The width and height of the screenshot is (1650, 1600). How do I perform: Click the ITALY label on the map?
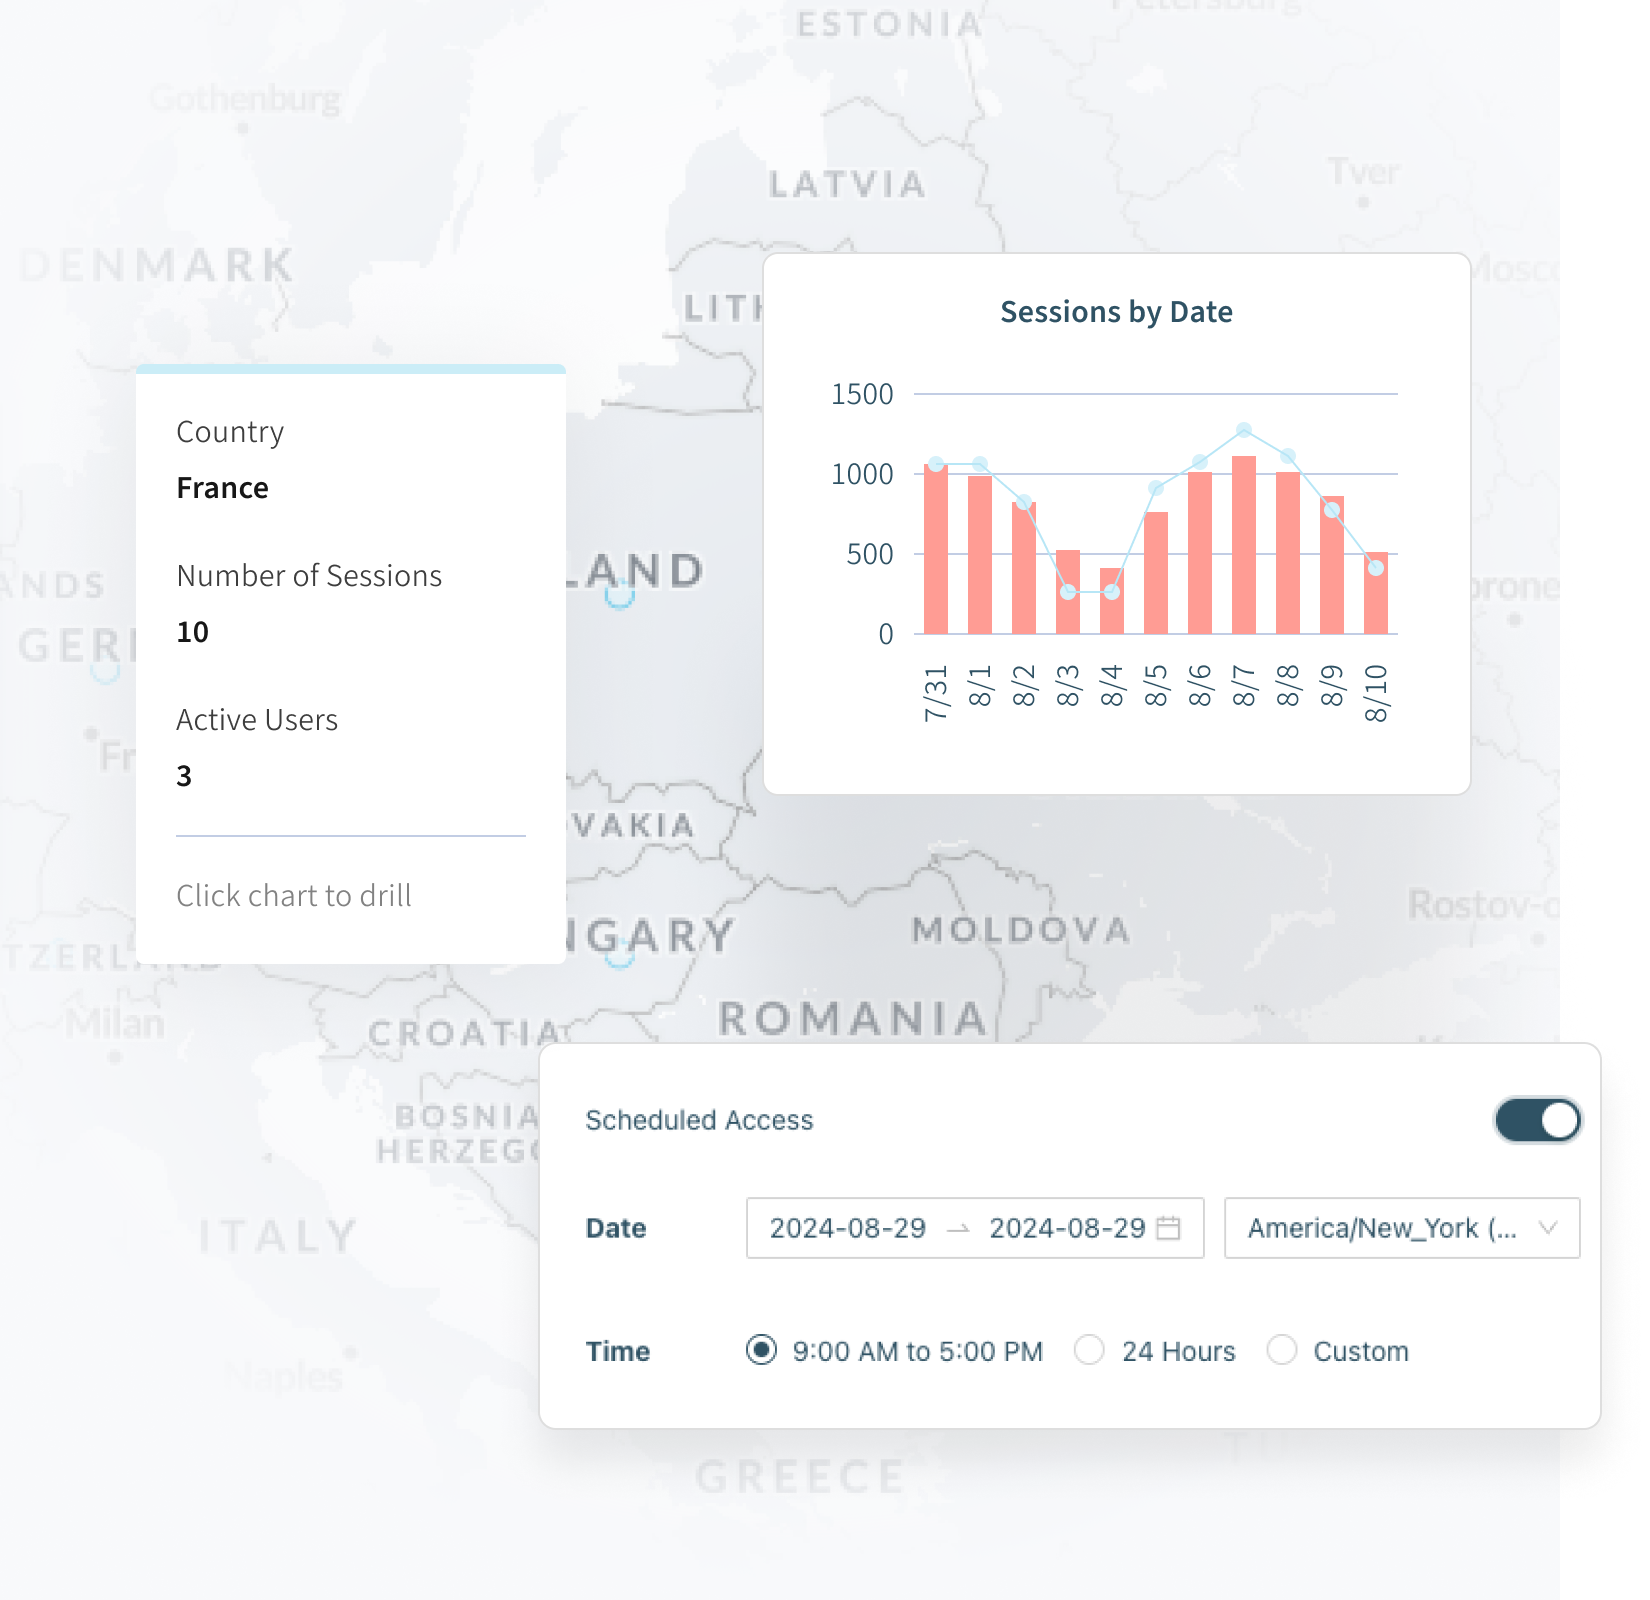[277, 1236]
